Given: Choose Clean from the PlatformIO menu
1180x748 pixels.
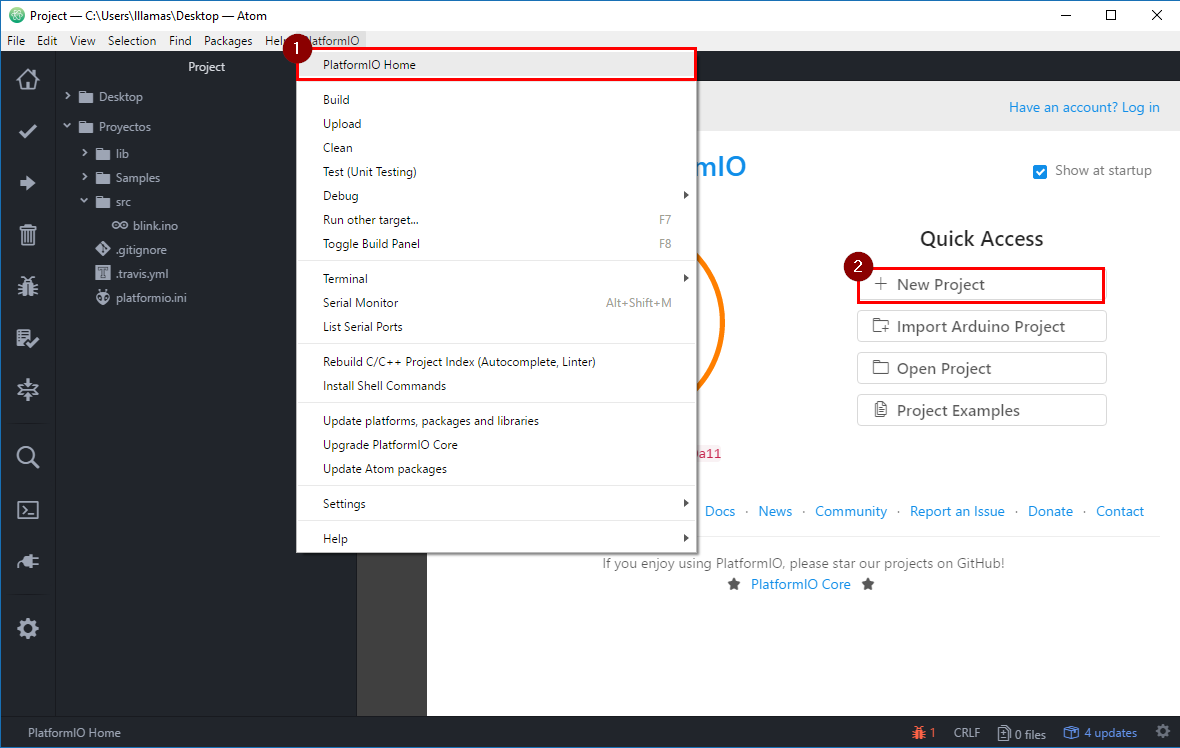Looking at the screenshot, I should (497, 147).
